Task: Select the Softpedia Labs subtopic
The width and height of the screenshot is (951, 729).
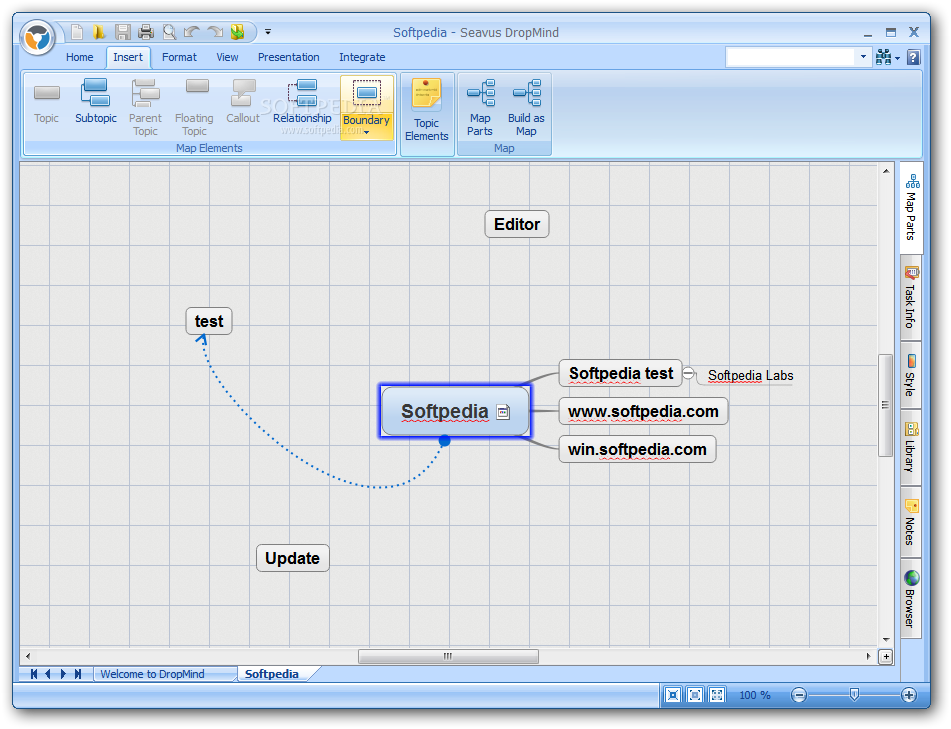Action: point(750,375)
